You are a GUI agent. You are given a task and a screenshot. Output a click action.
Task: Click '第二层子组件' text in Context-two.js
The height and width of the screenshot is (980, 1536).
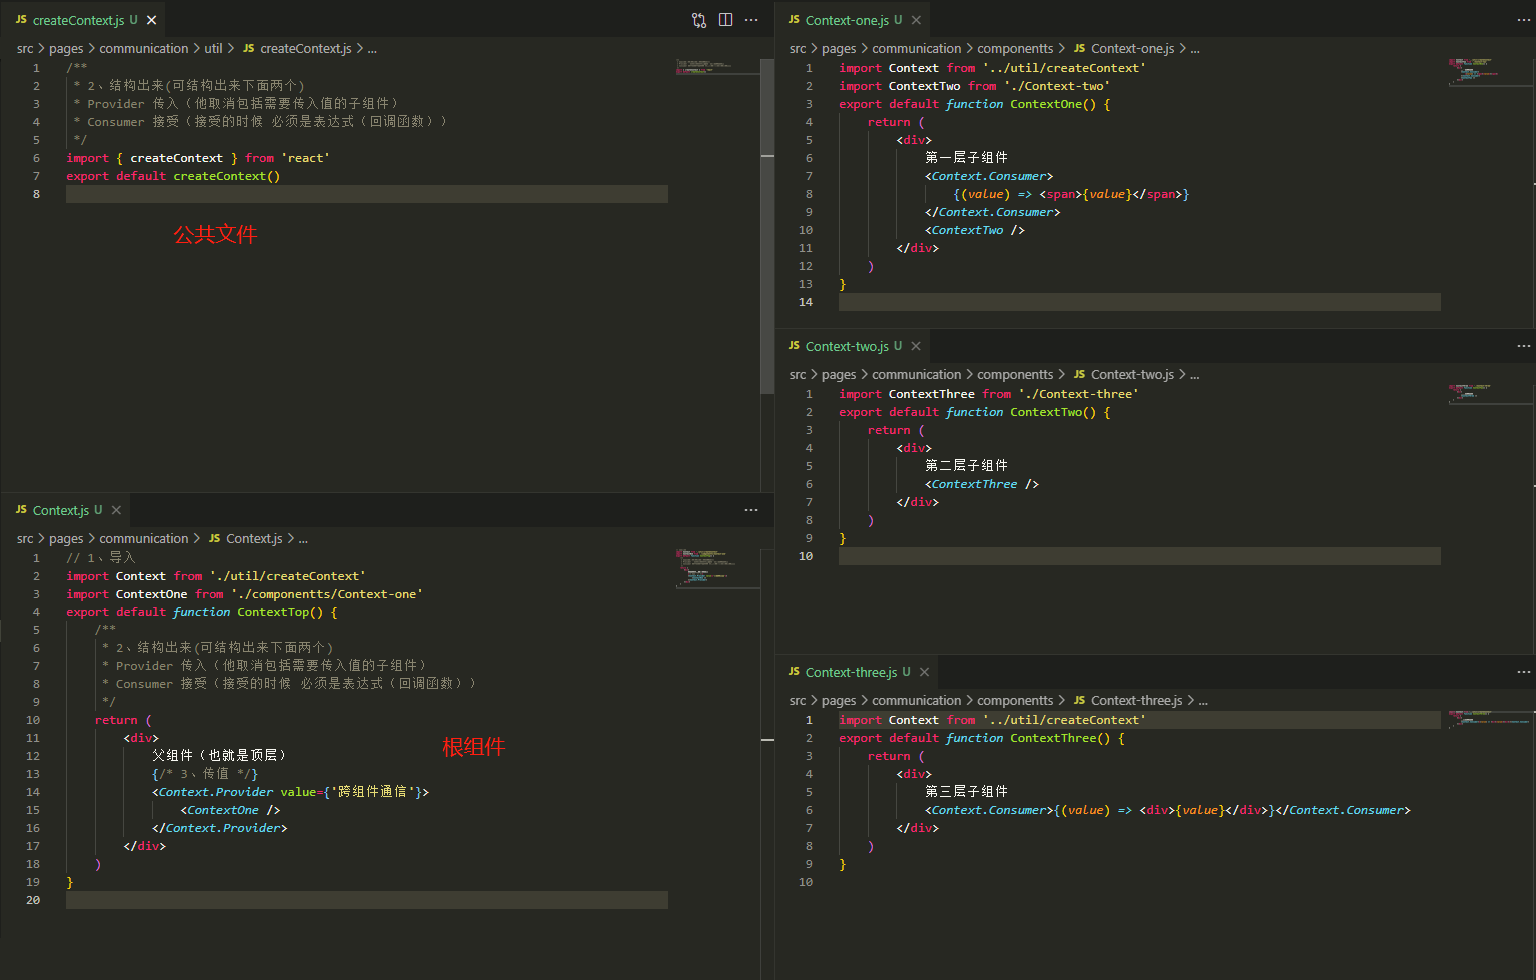pyautogui.click(x=966, y=466)
